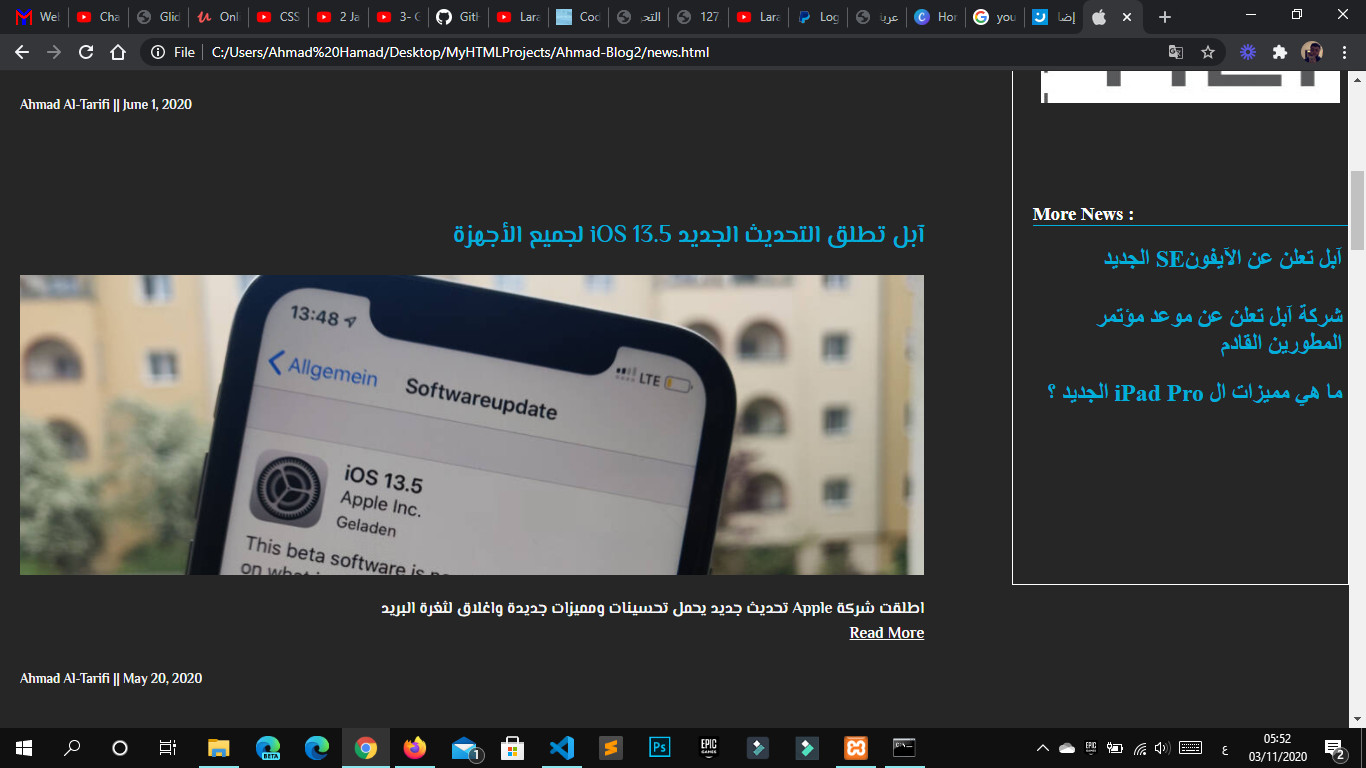Switch to the 'Log' PayPal tab
1366x768 pixels.
[x=818, y=17]
